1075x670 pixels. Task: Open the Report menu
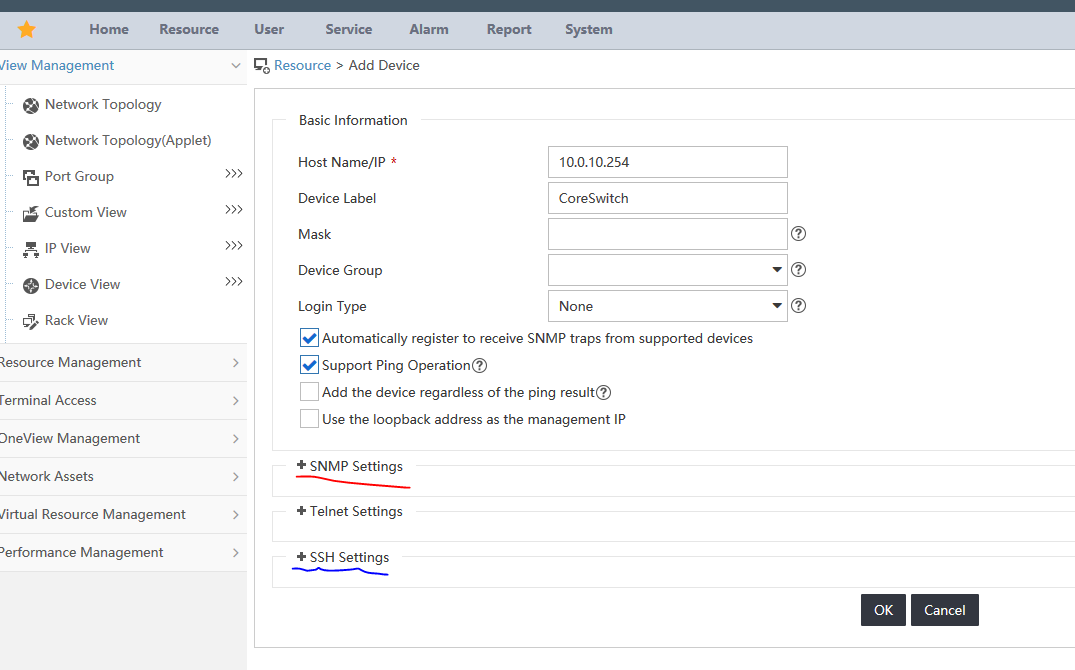509,29
